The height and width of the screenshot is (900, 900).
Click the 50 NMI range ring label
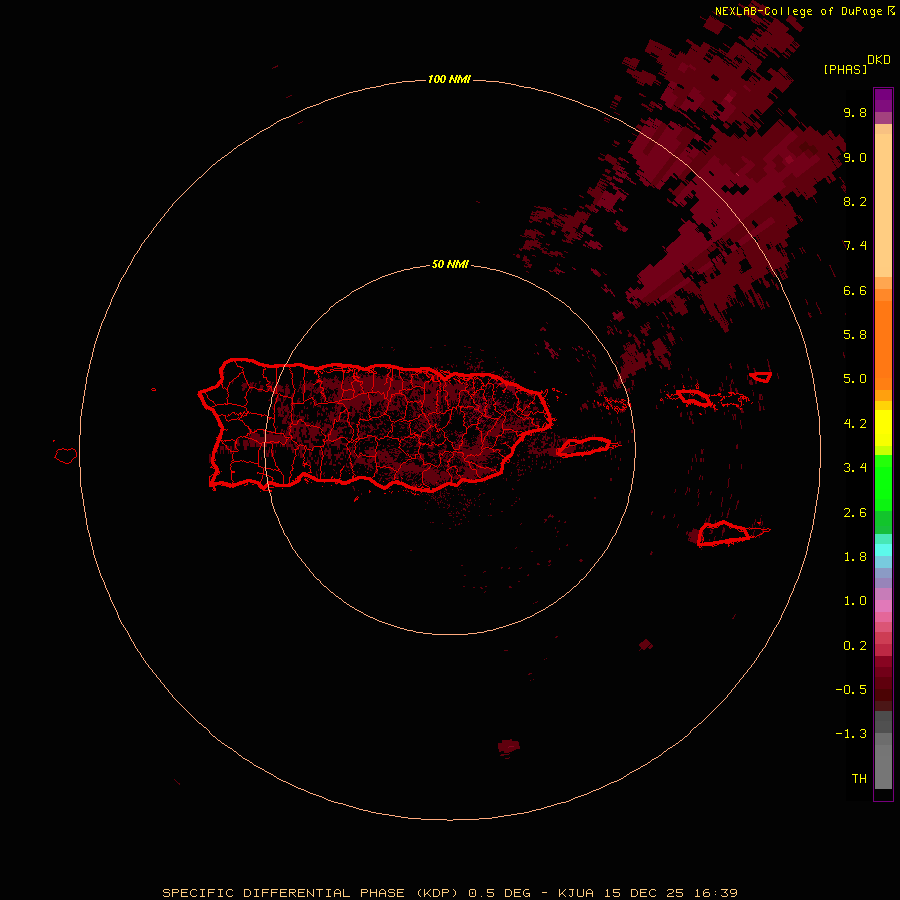[x=450, y=264]
